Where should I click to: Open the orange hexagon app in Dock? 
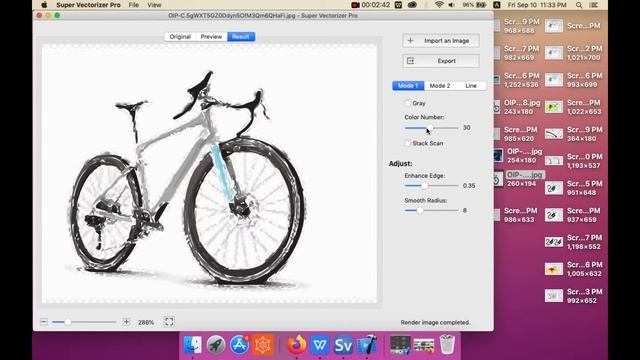(x=262, y=345)
